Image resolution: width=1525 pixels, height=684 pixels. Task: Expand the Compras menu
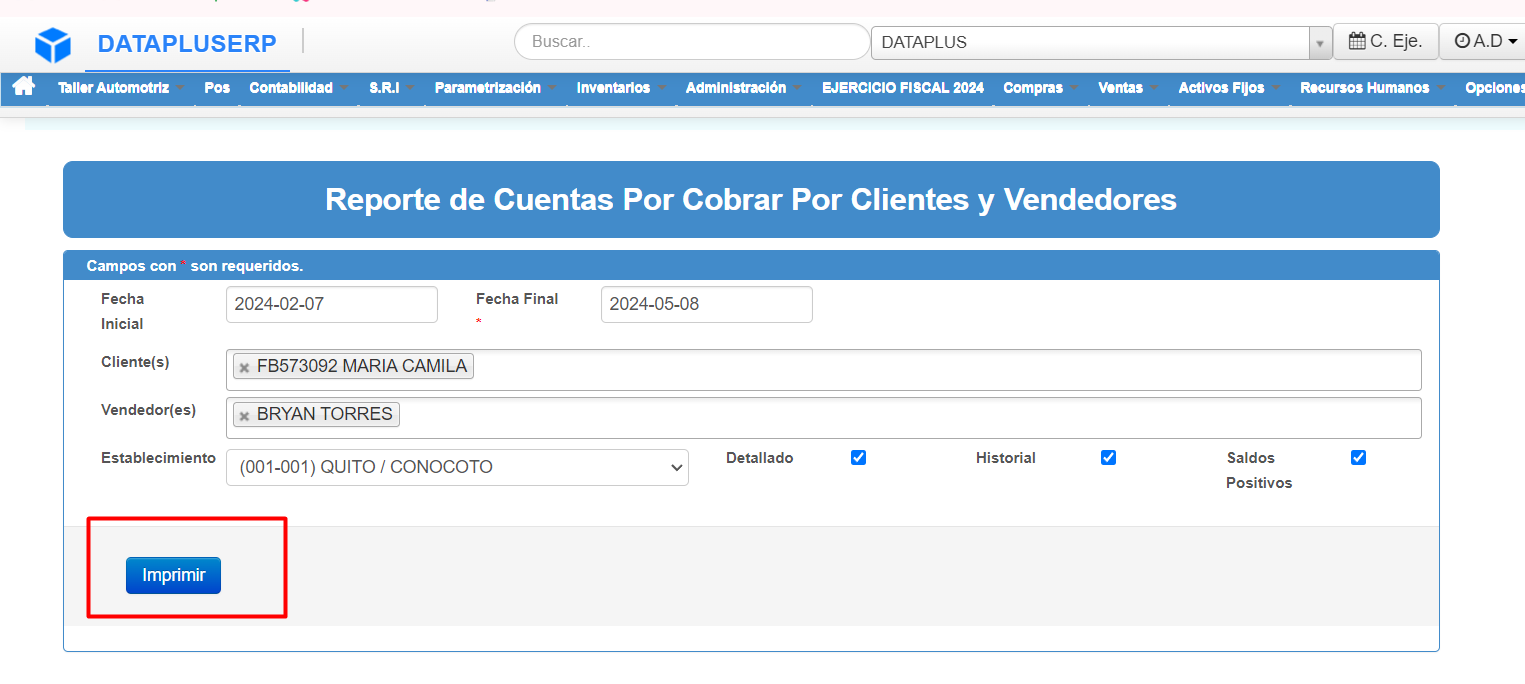tap(1041, 88)
